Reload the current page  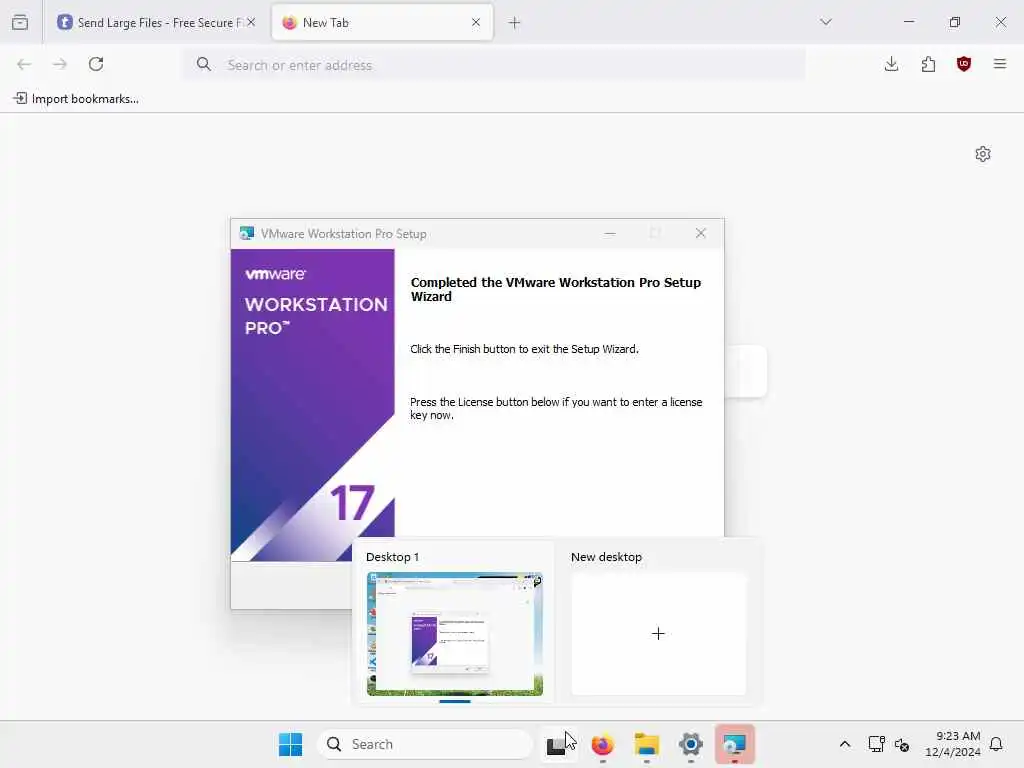[x=96, y=64]
